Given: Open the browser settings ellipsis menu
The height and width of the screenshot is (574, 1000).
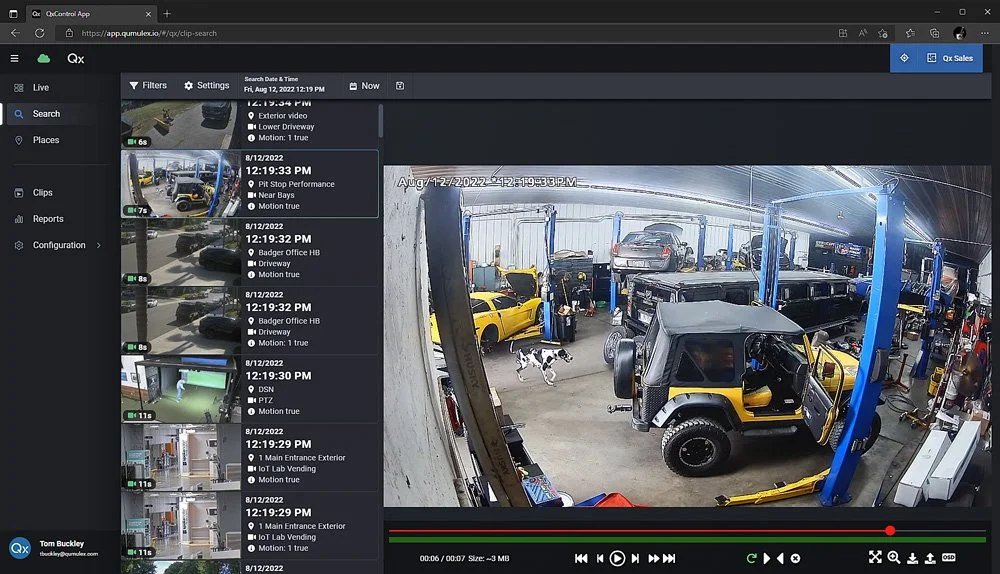Looking at the screenshot, I should click(985, 33).
